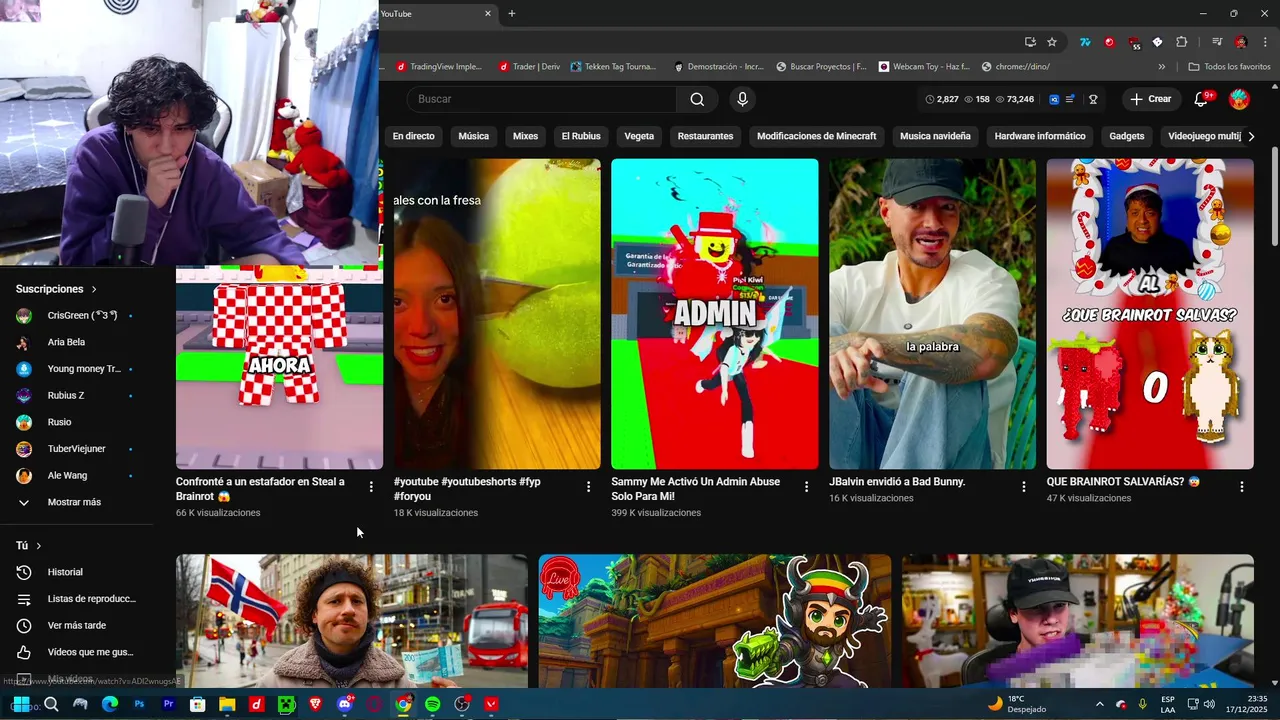
Task: Select the 'Vegeta' filter chip
Action: [x=639, y=136]
